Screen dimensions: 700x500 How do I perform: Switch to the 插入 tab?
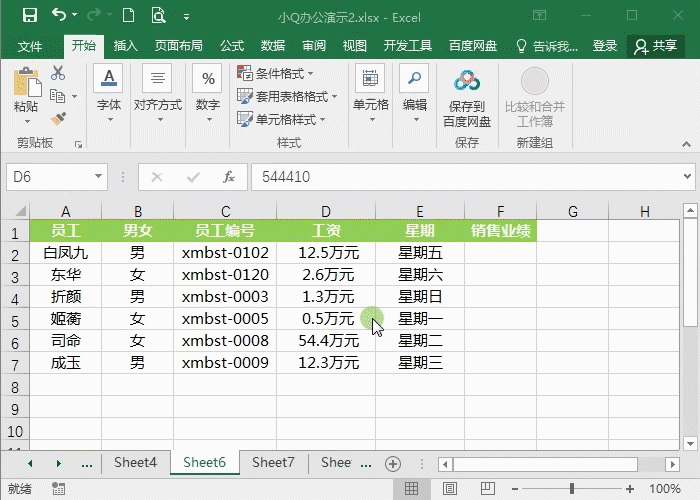click(125, 46)
